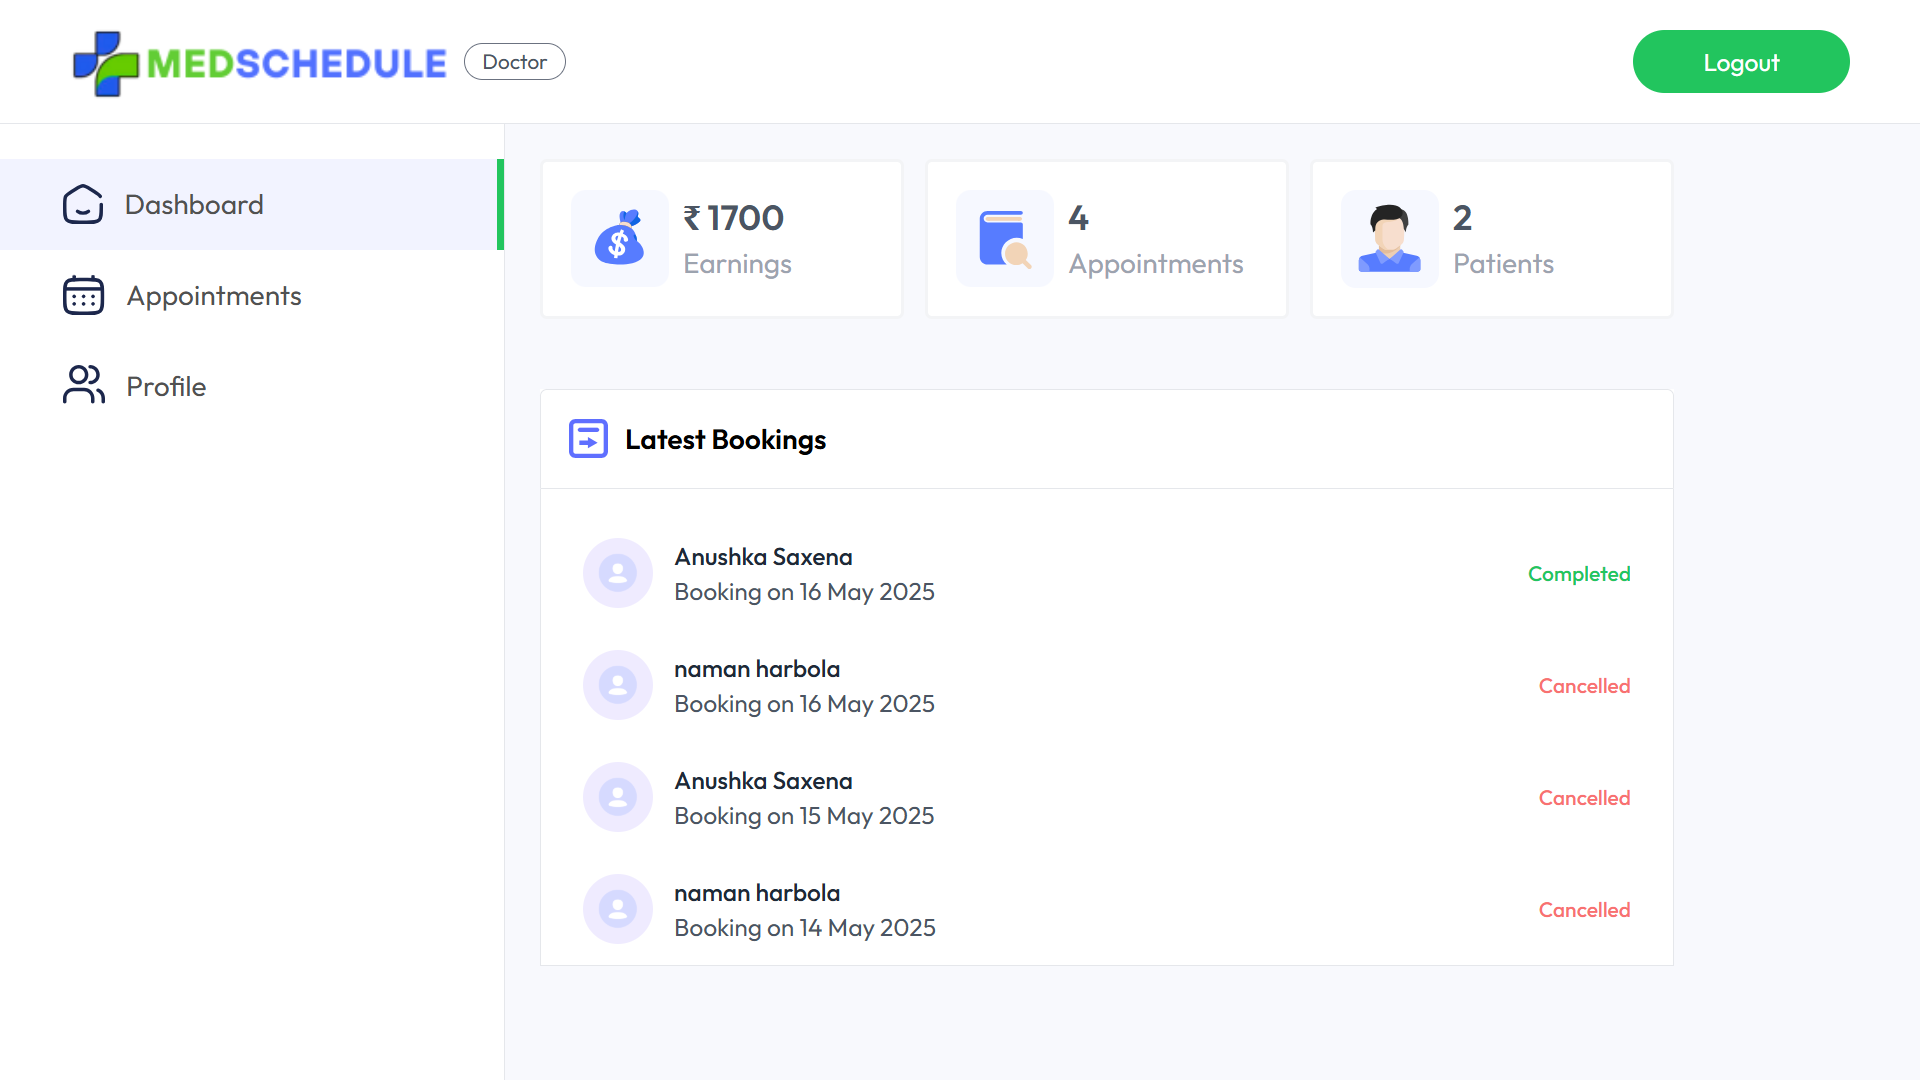Click the Latest Bookings list icon

pyautogui.click(x=588, y=439)
